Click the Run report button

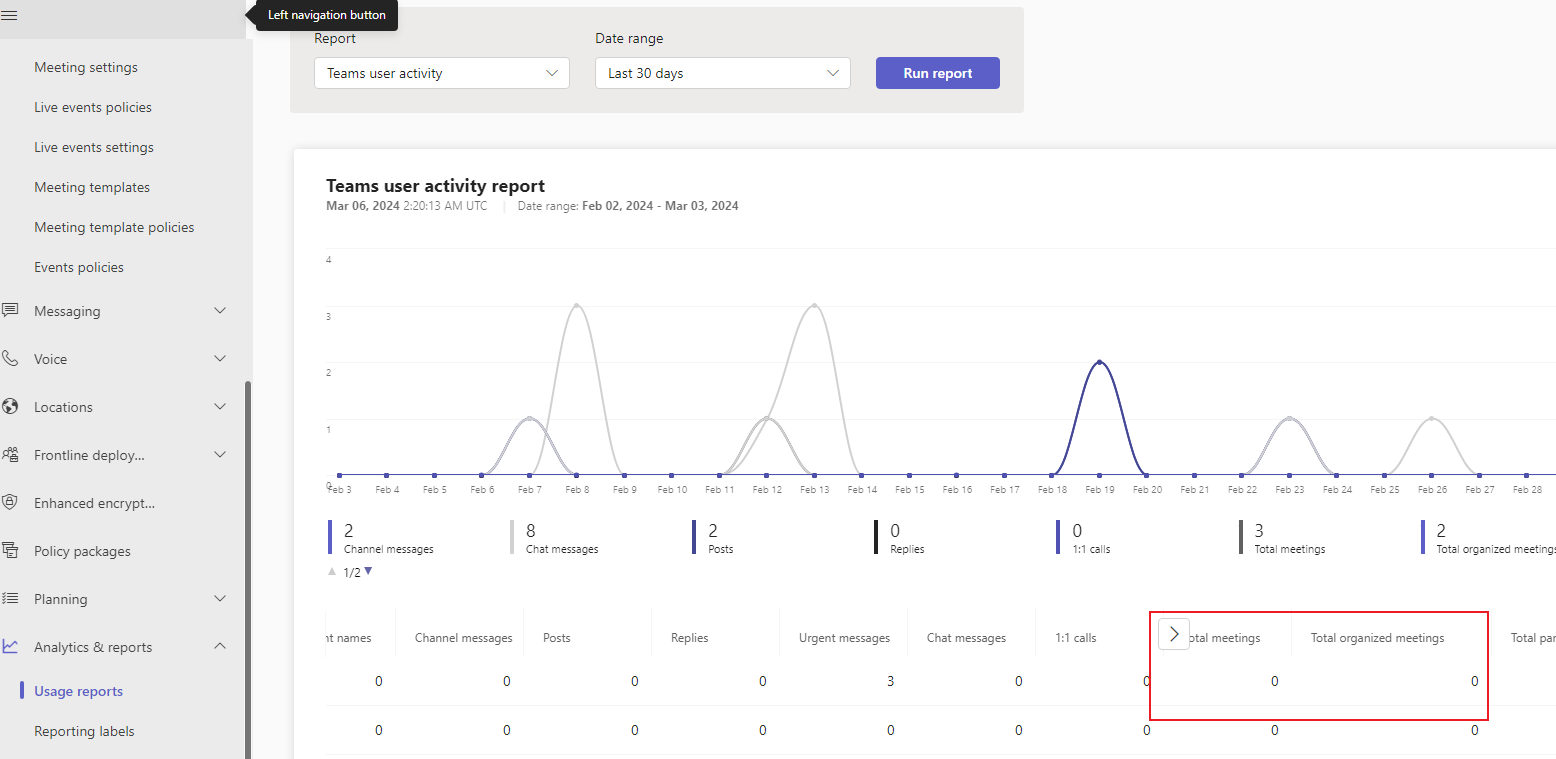coord(938,73)
